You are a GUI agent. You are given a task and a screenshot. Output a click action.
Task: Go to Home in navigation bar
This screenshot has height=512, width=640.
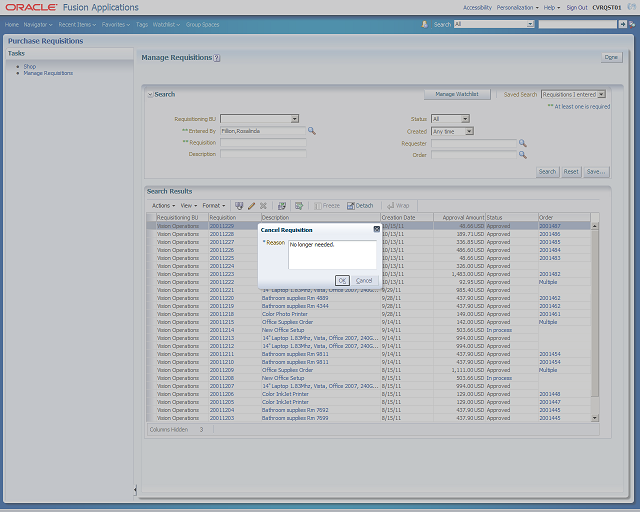(x=12, y=24)
